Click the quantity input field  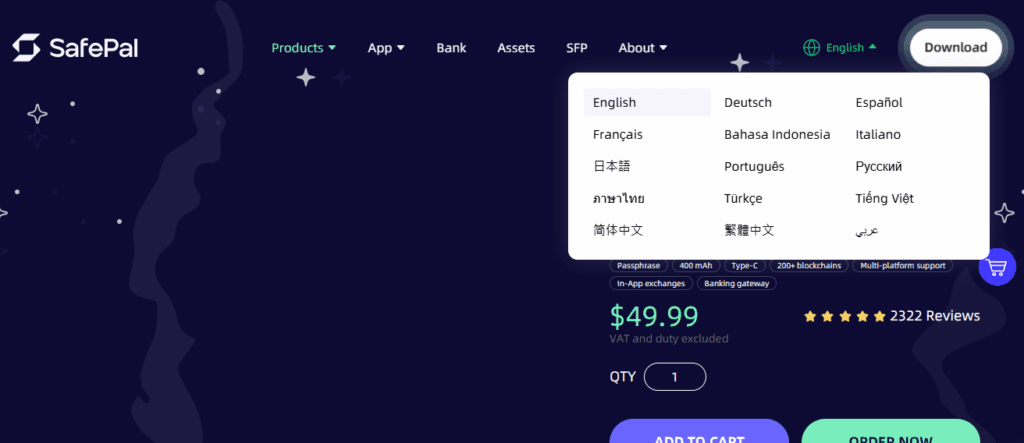coord(675,377)
